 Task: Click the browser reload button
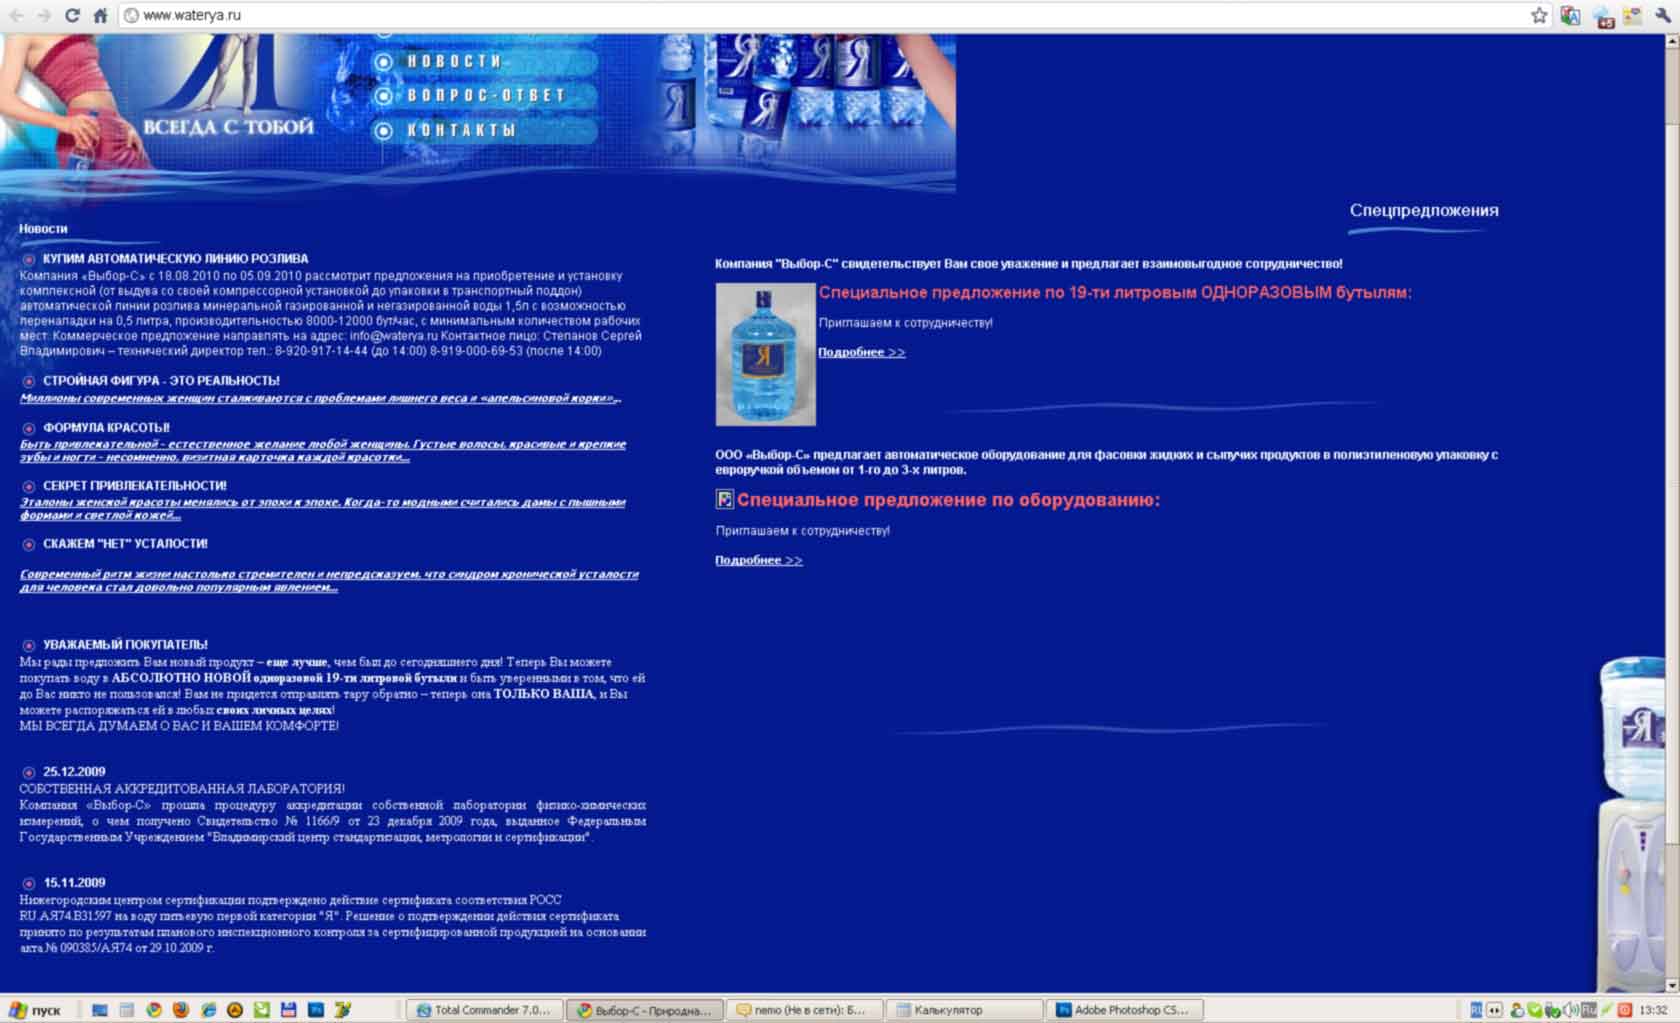click(x=72, y=15)
